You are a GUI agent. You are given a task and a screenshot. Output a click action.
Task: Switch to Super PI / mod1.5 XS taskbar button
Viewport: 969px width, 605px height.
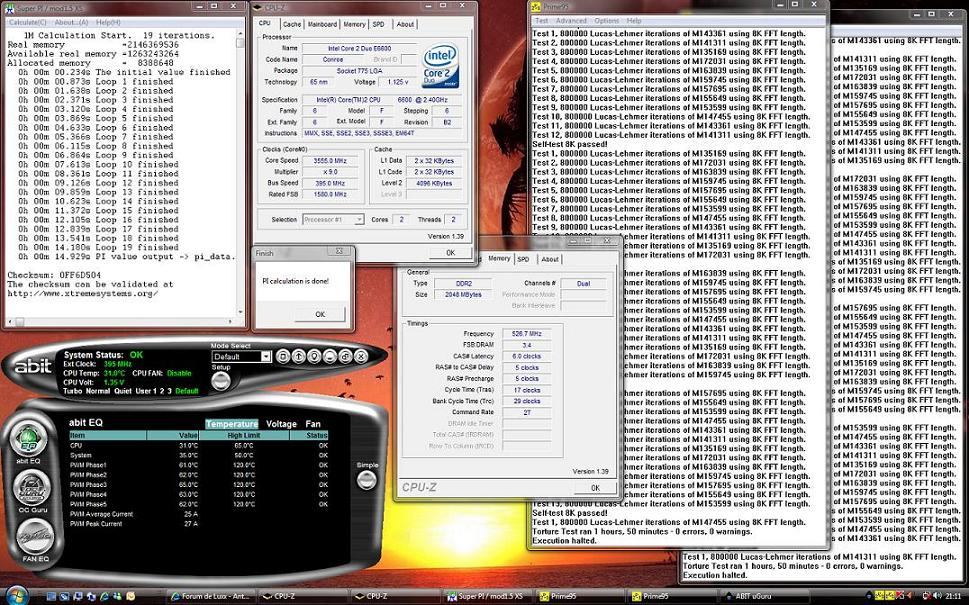pos(488,596)
